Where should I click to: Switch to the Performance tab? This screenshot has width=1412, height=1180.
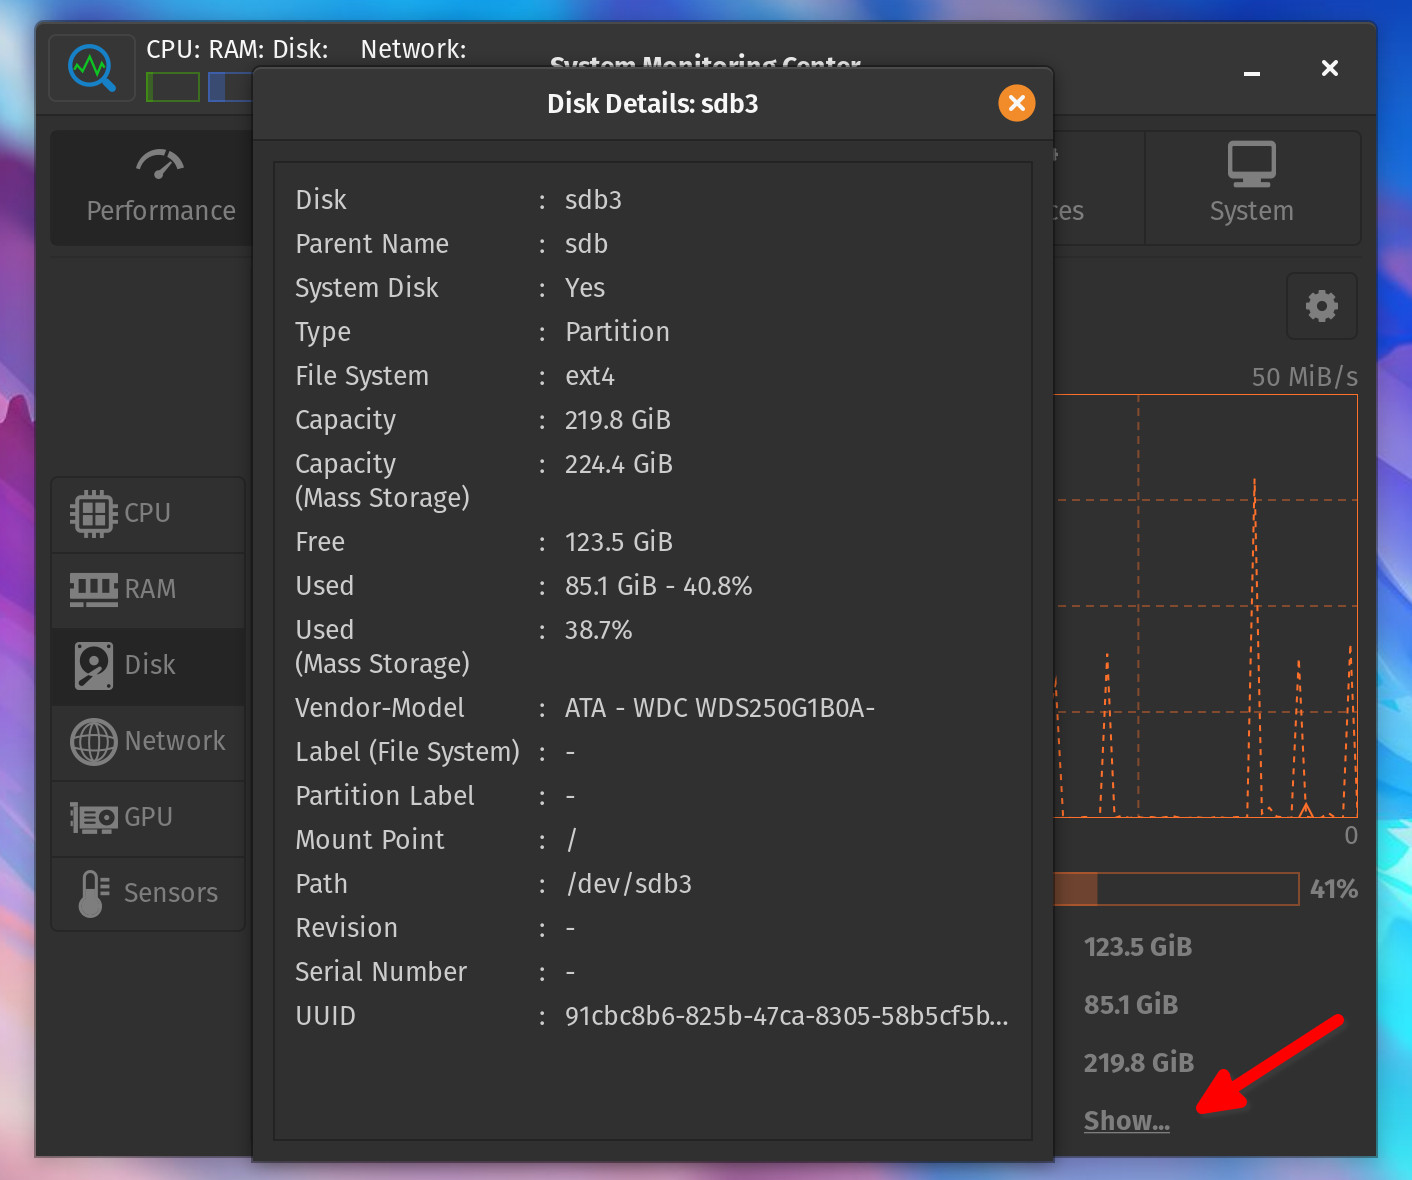(160, 188)
